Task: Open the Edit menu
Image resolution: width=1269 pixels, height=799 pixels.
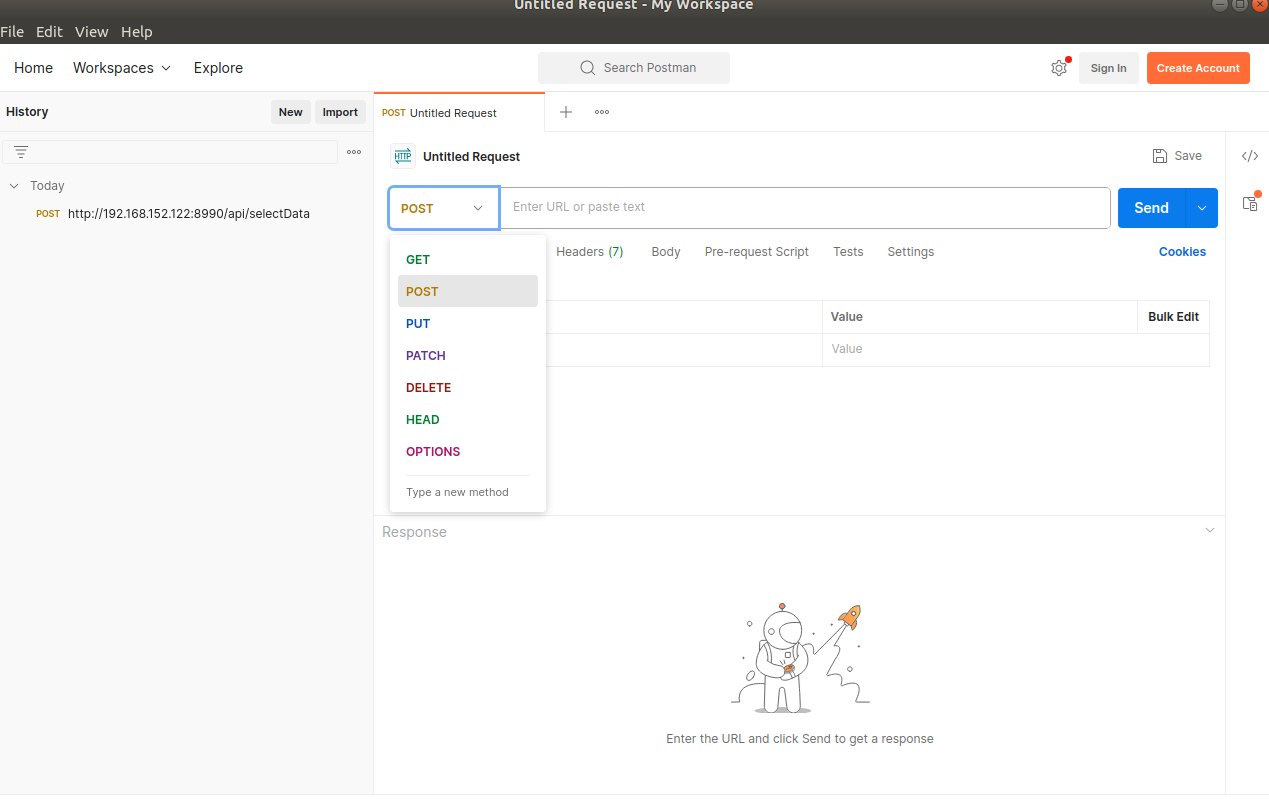Action: [49, 32]
